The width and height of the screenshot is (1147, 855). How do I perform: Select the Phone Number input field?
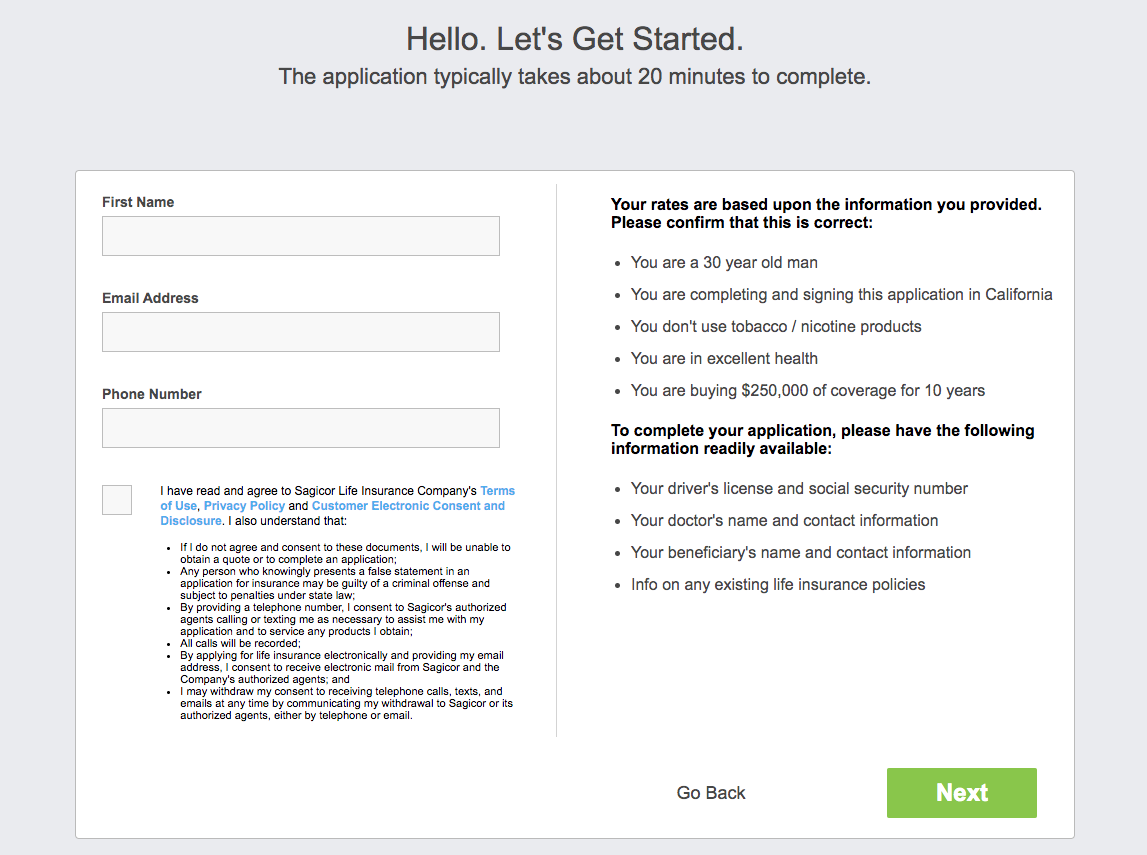pos(300,428)
